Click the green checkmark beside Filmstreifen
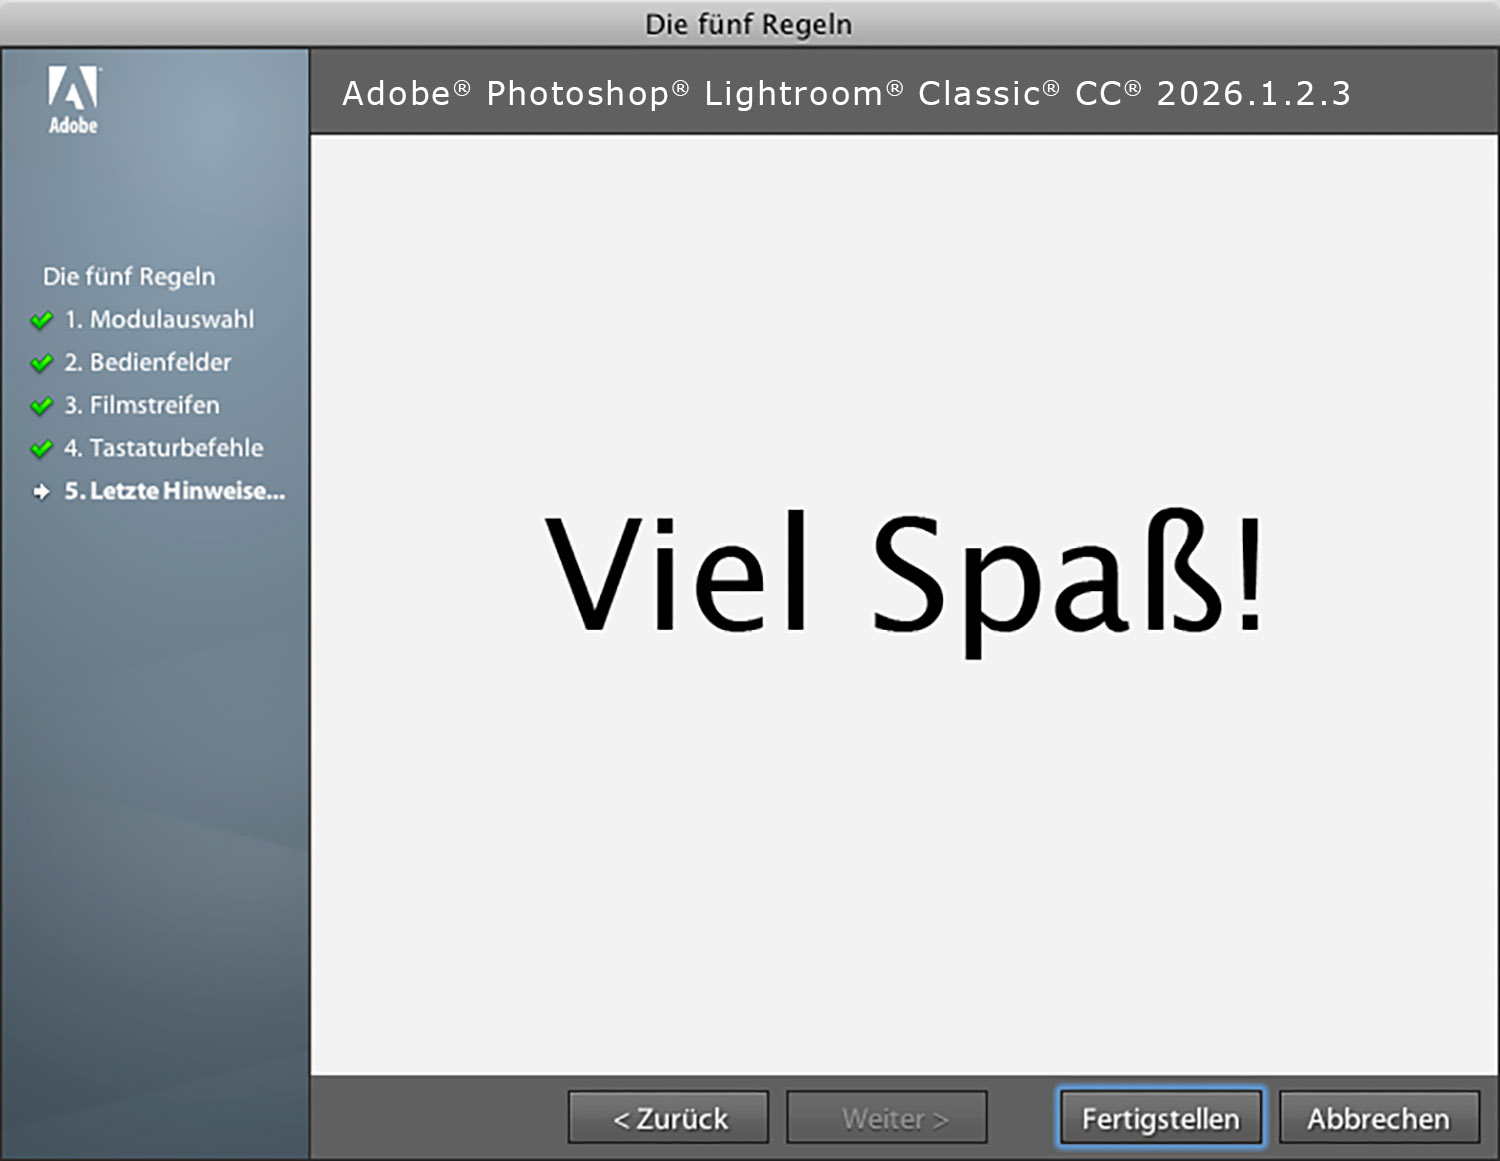The height and width of the screenshot is (1161, 1500). pos(42,406)
